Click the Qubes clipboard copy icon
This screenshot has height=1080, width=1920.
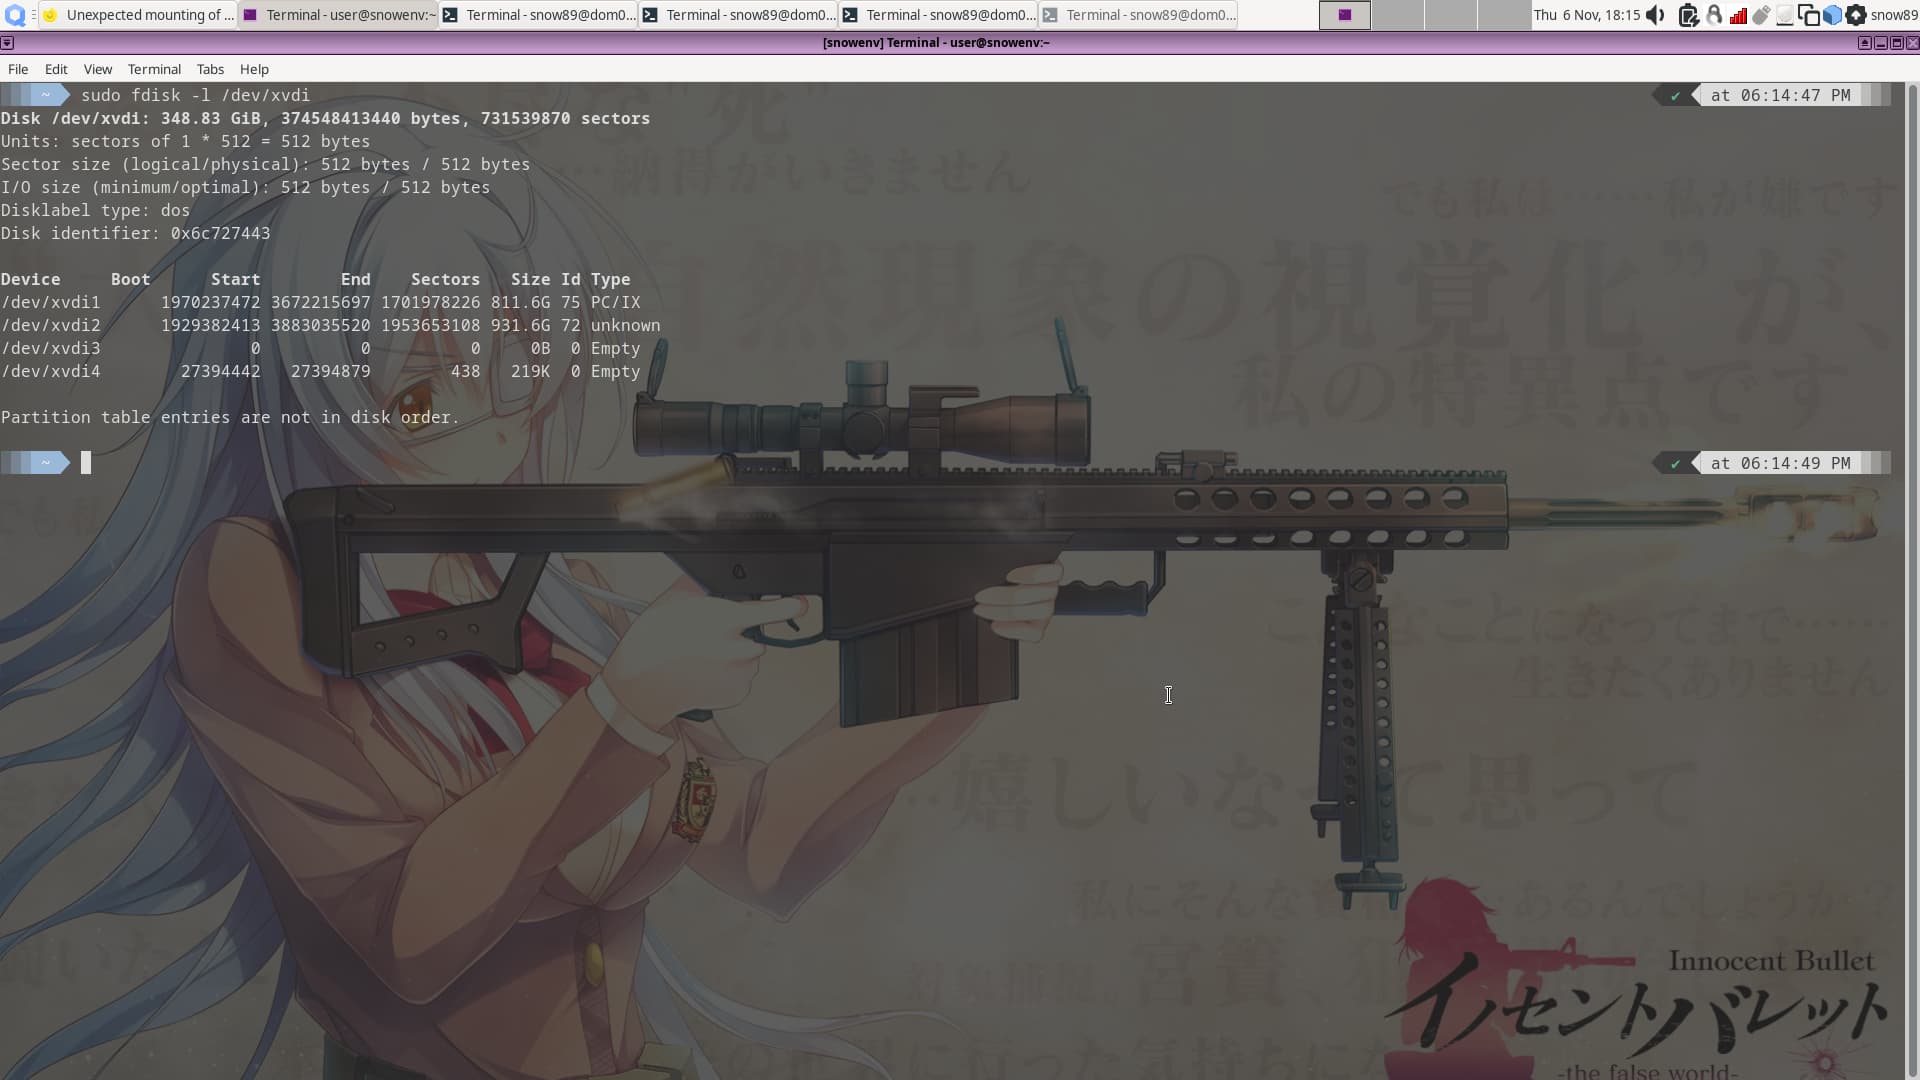coord(1808,15)
